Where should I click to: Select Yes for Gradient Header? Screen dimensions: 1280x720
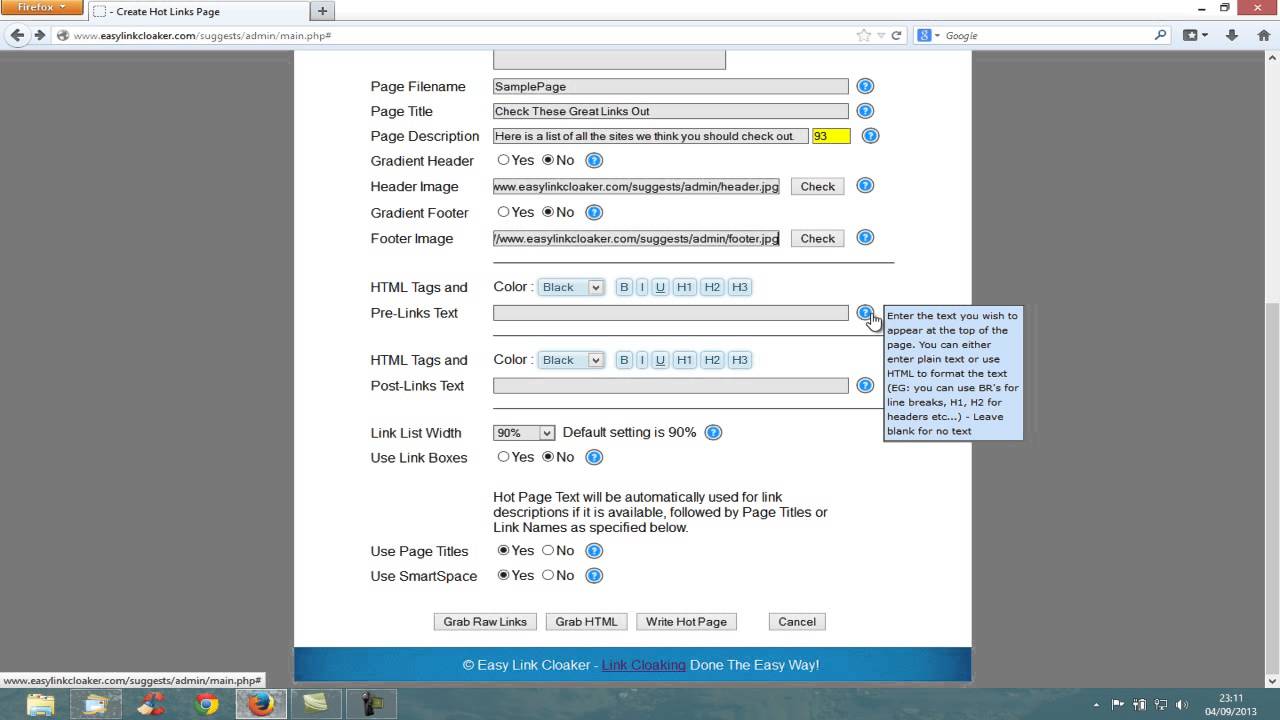point(504,160)
